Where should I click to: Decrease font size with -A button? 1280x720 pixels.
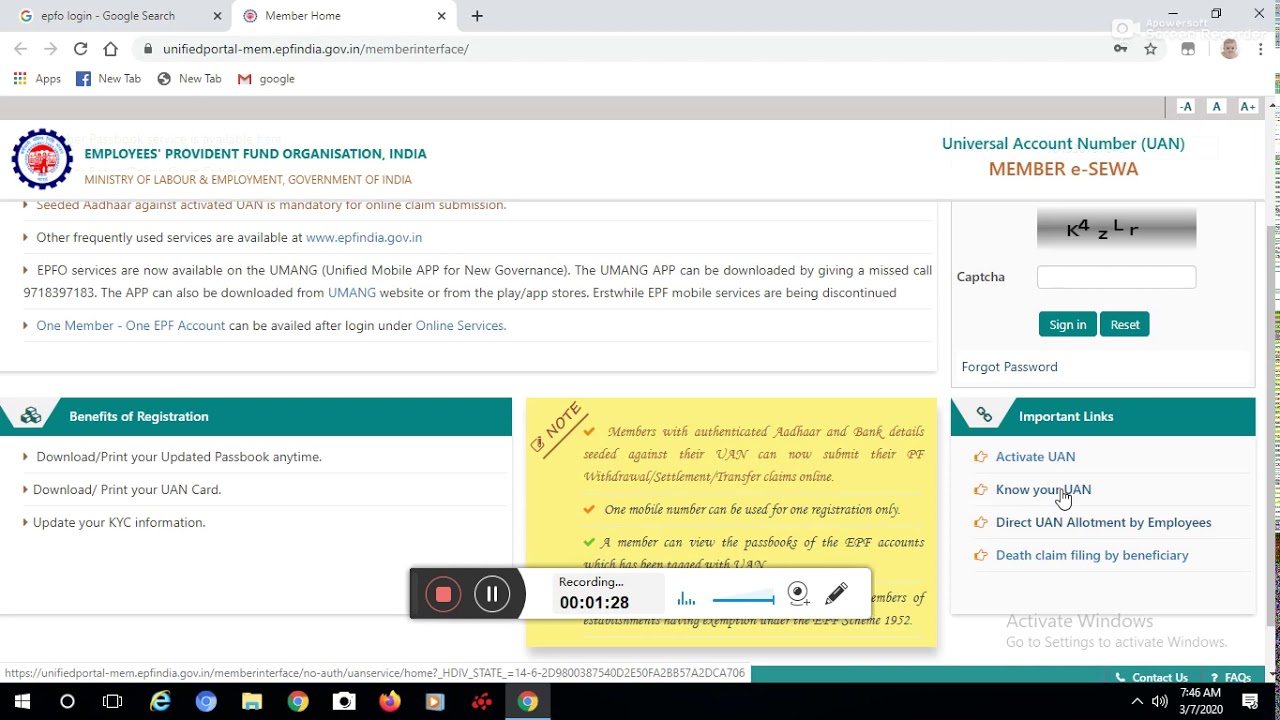(1186, 107)
